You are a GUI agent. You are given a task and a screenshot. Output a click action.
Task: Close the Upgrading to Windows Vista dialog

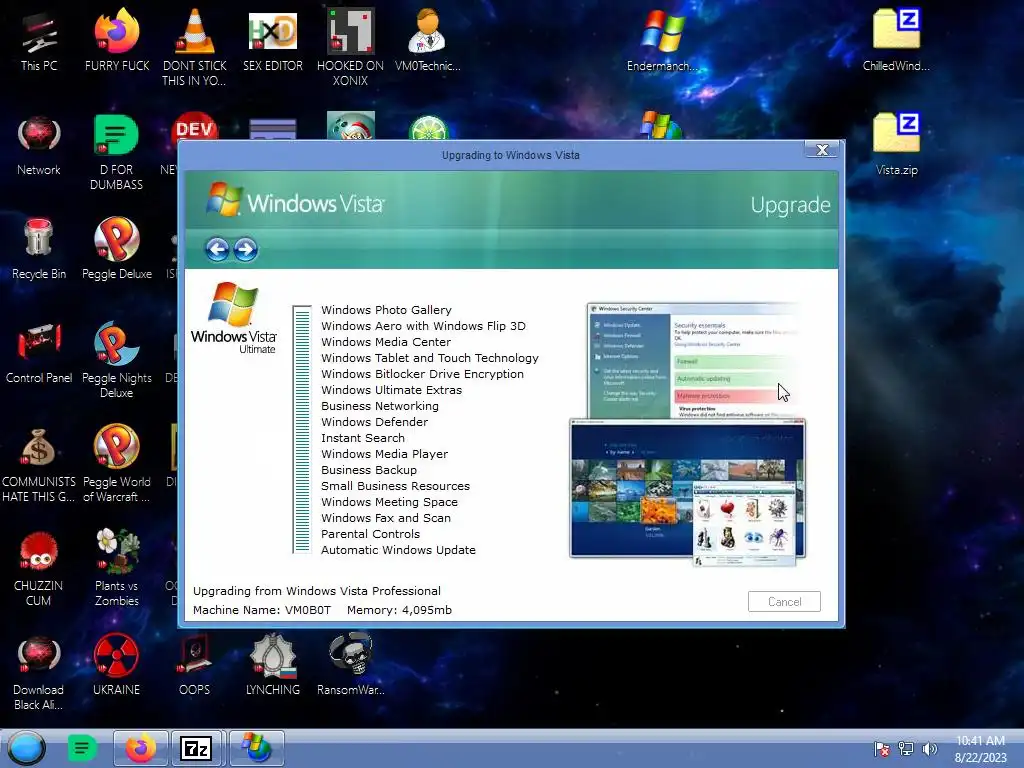point(822,150)
